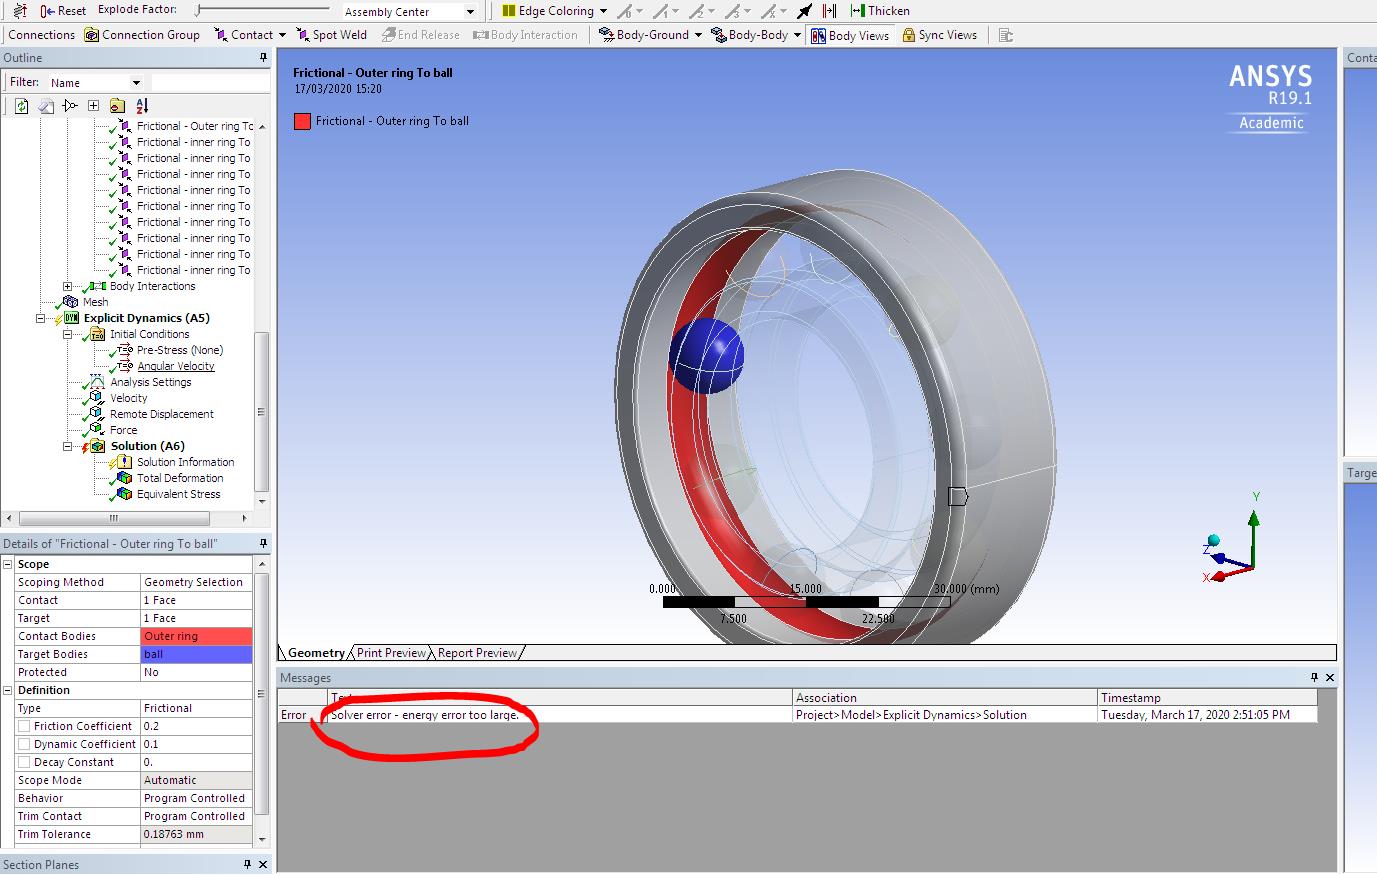This screenshot has width=1377, height=875.
Task: Click the Sync Views icon
Action: (939, 34)
